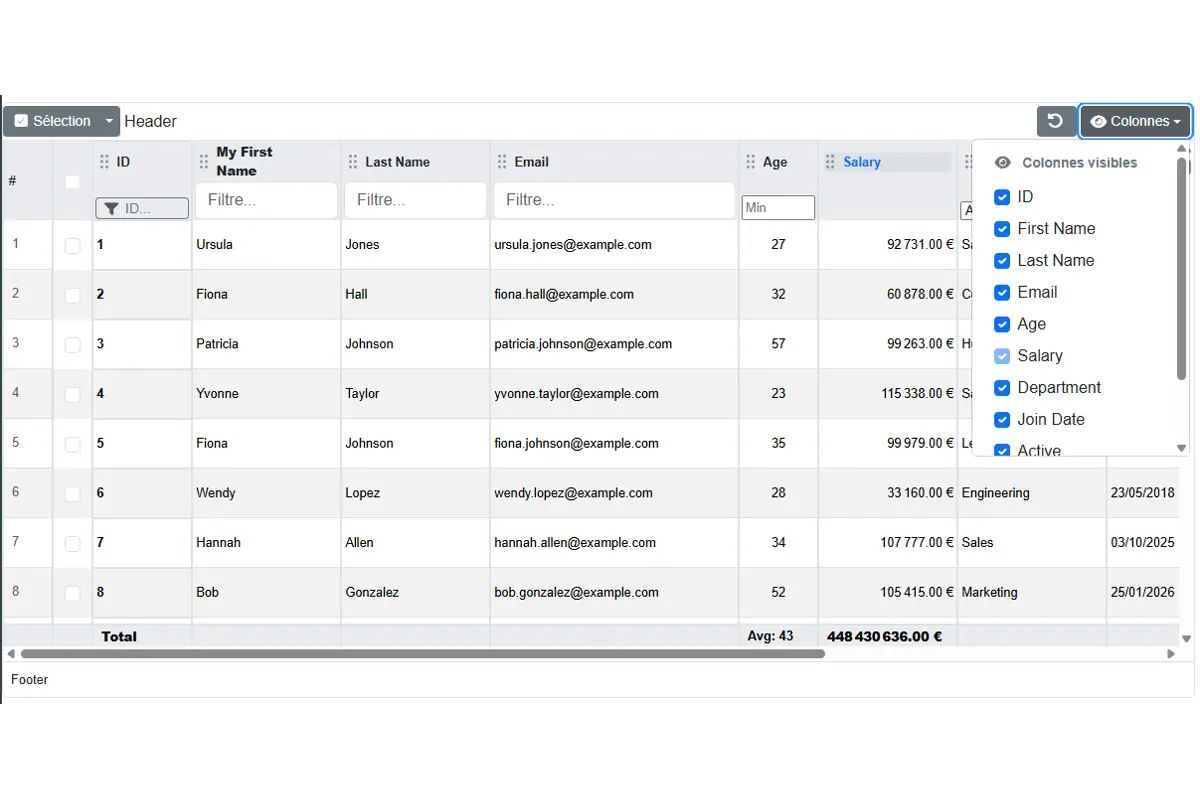Click the total salary 448 430 636.00 €
This screenshot has width=1200, height=800.
click(x=885, y=636)
